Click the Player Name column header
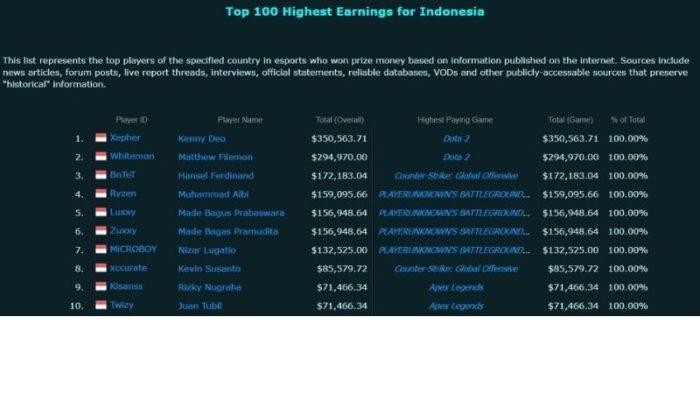This screenshot has width=700, height=394. pos(240,120)
